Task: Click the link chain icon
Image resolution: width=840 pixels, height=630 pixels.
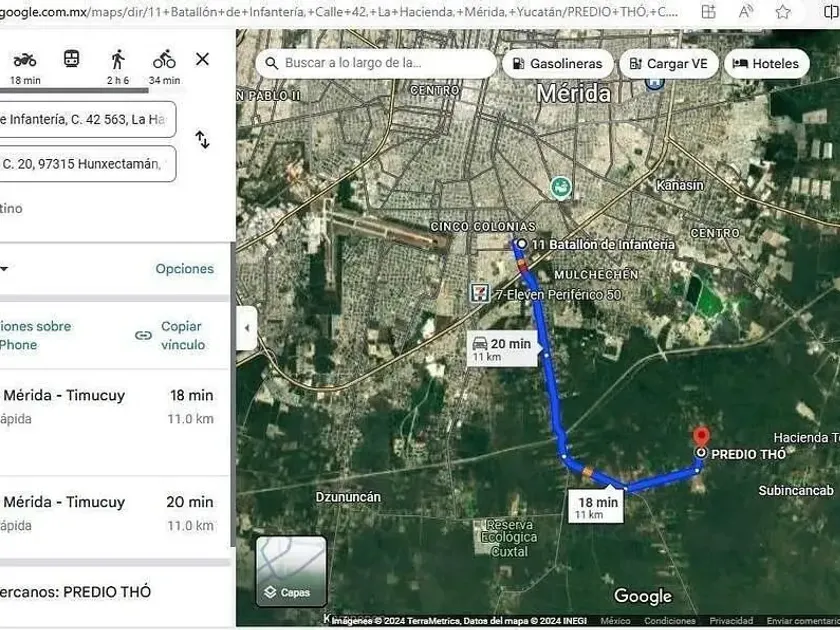Action: (x=143, y=335)
